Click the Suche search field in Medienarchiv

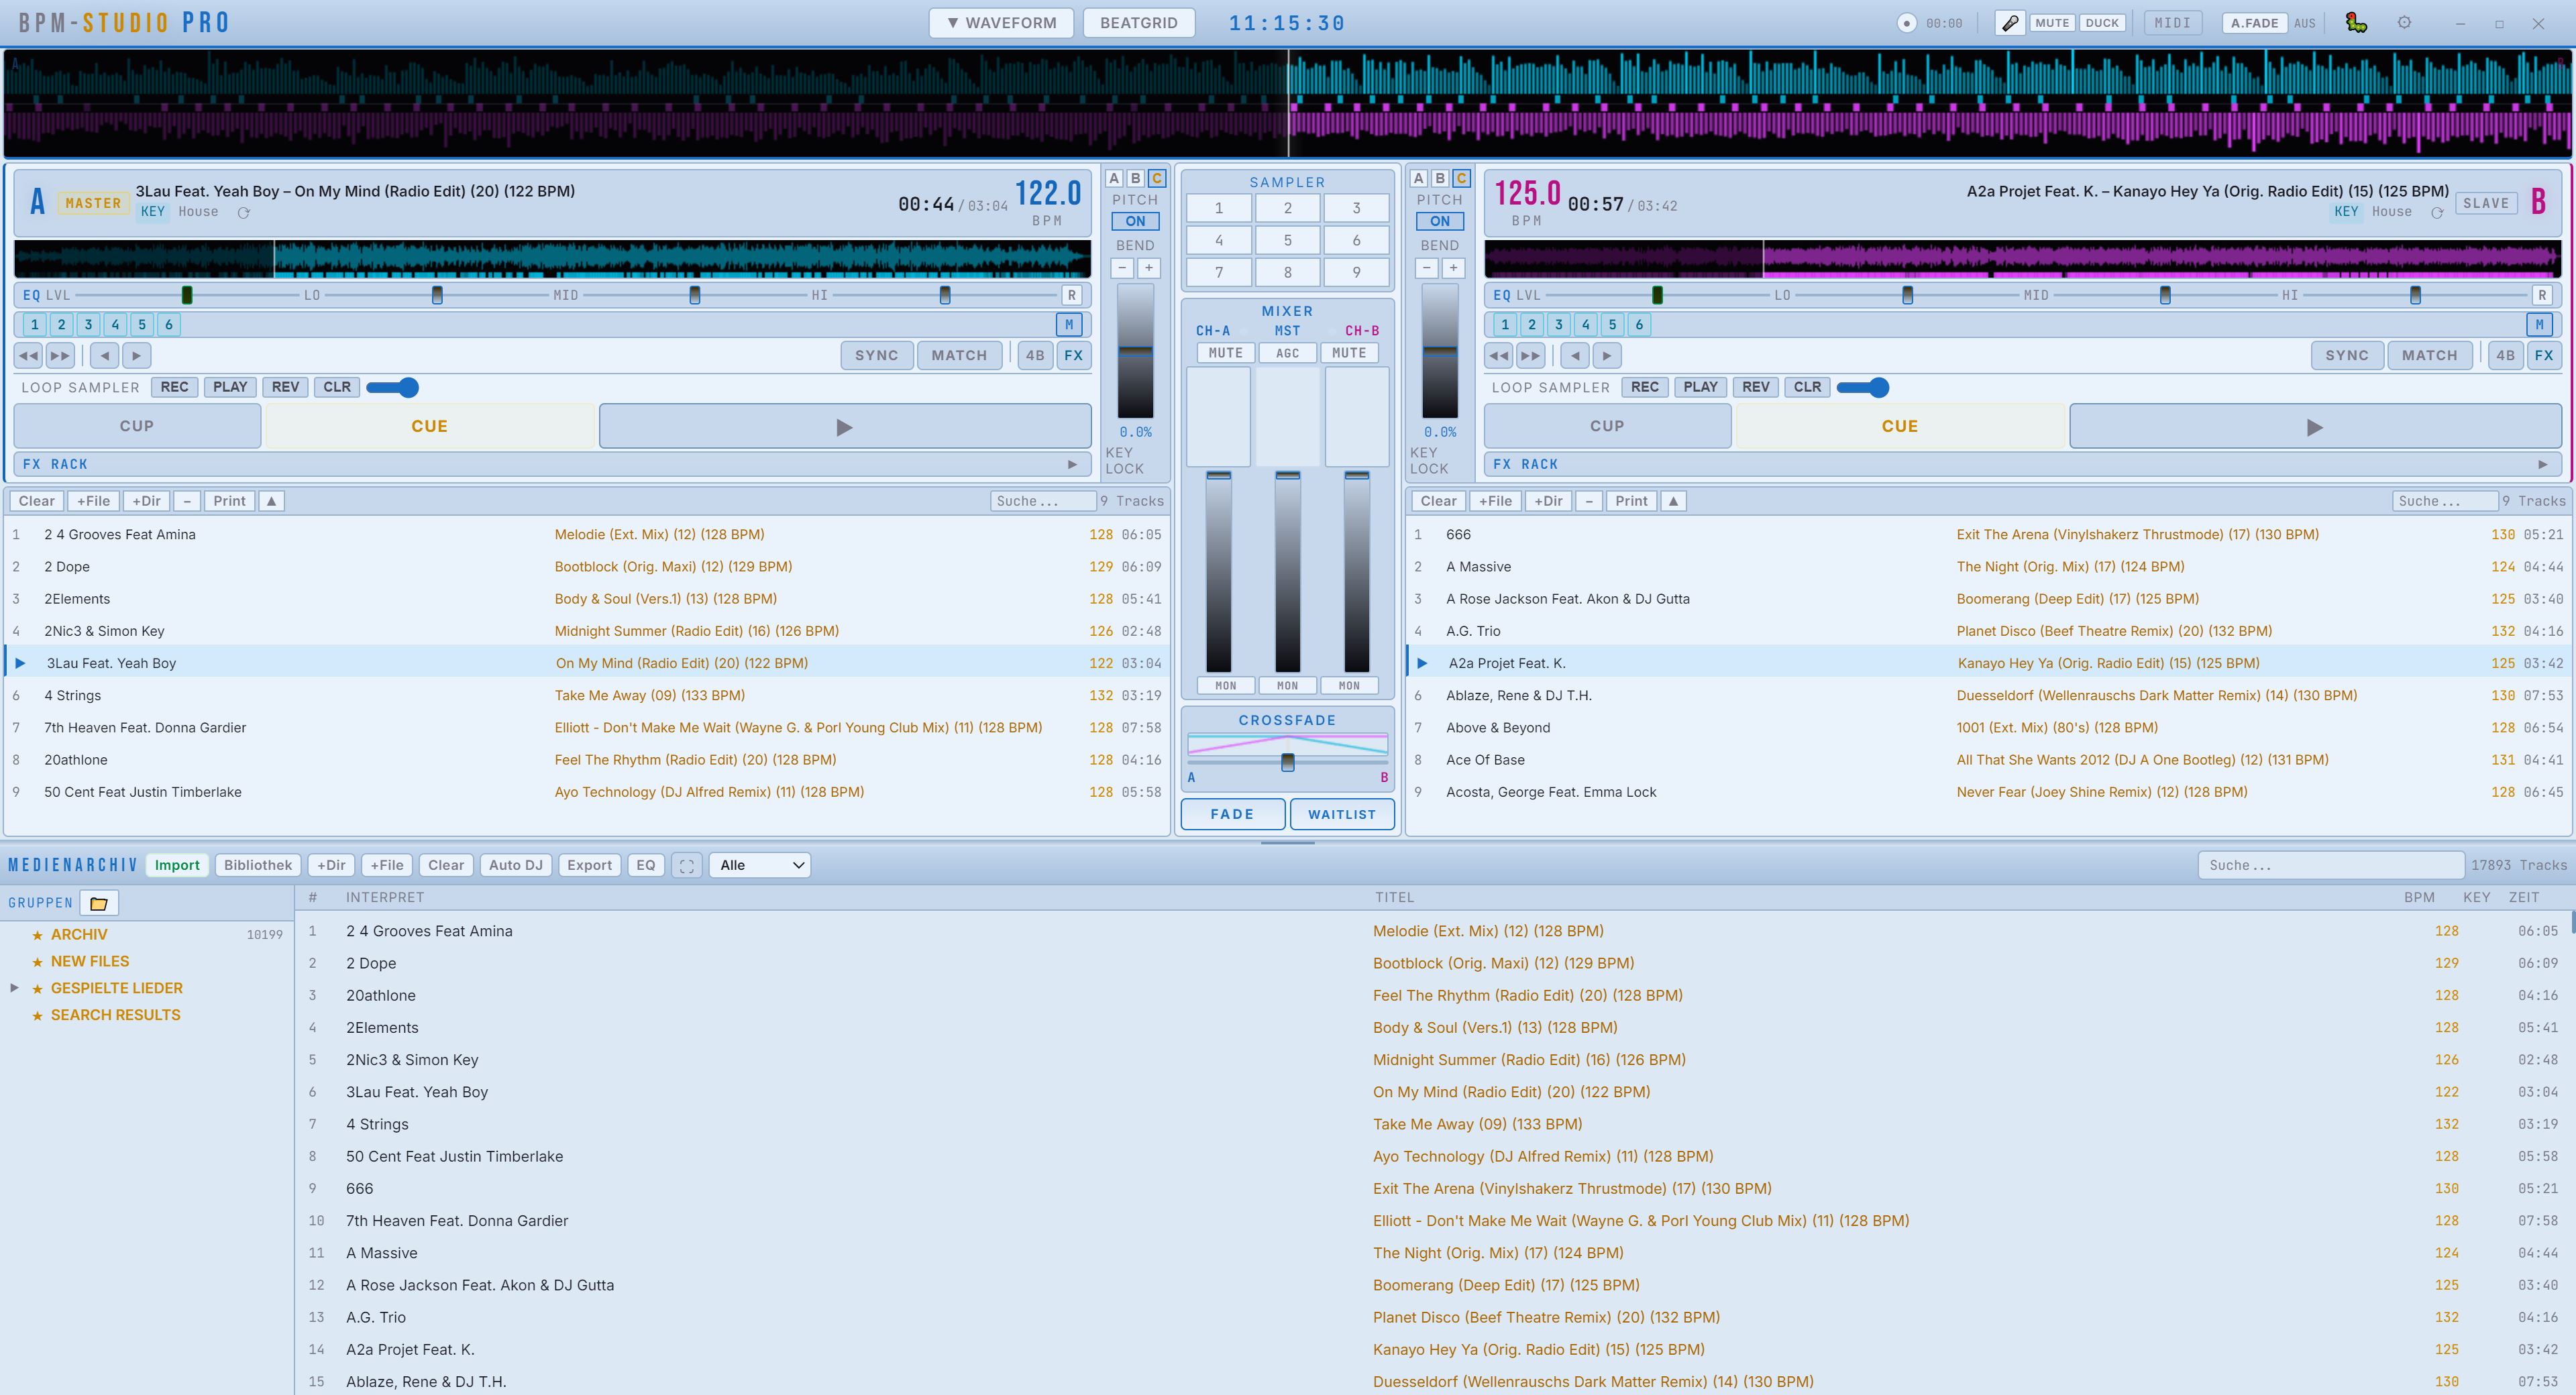point(2332,865)
